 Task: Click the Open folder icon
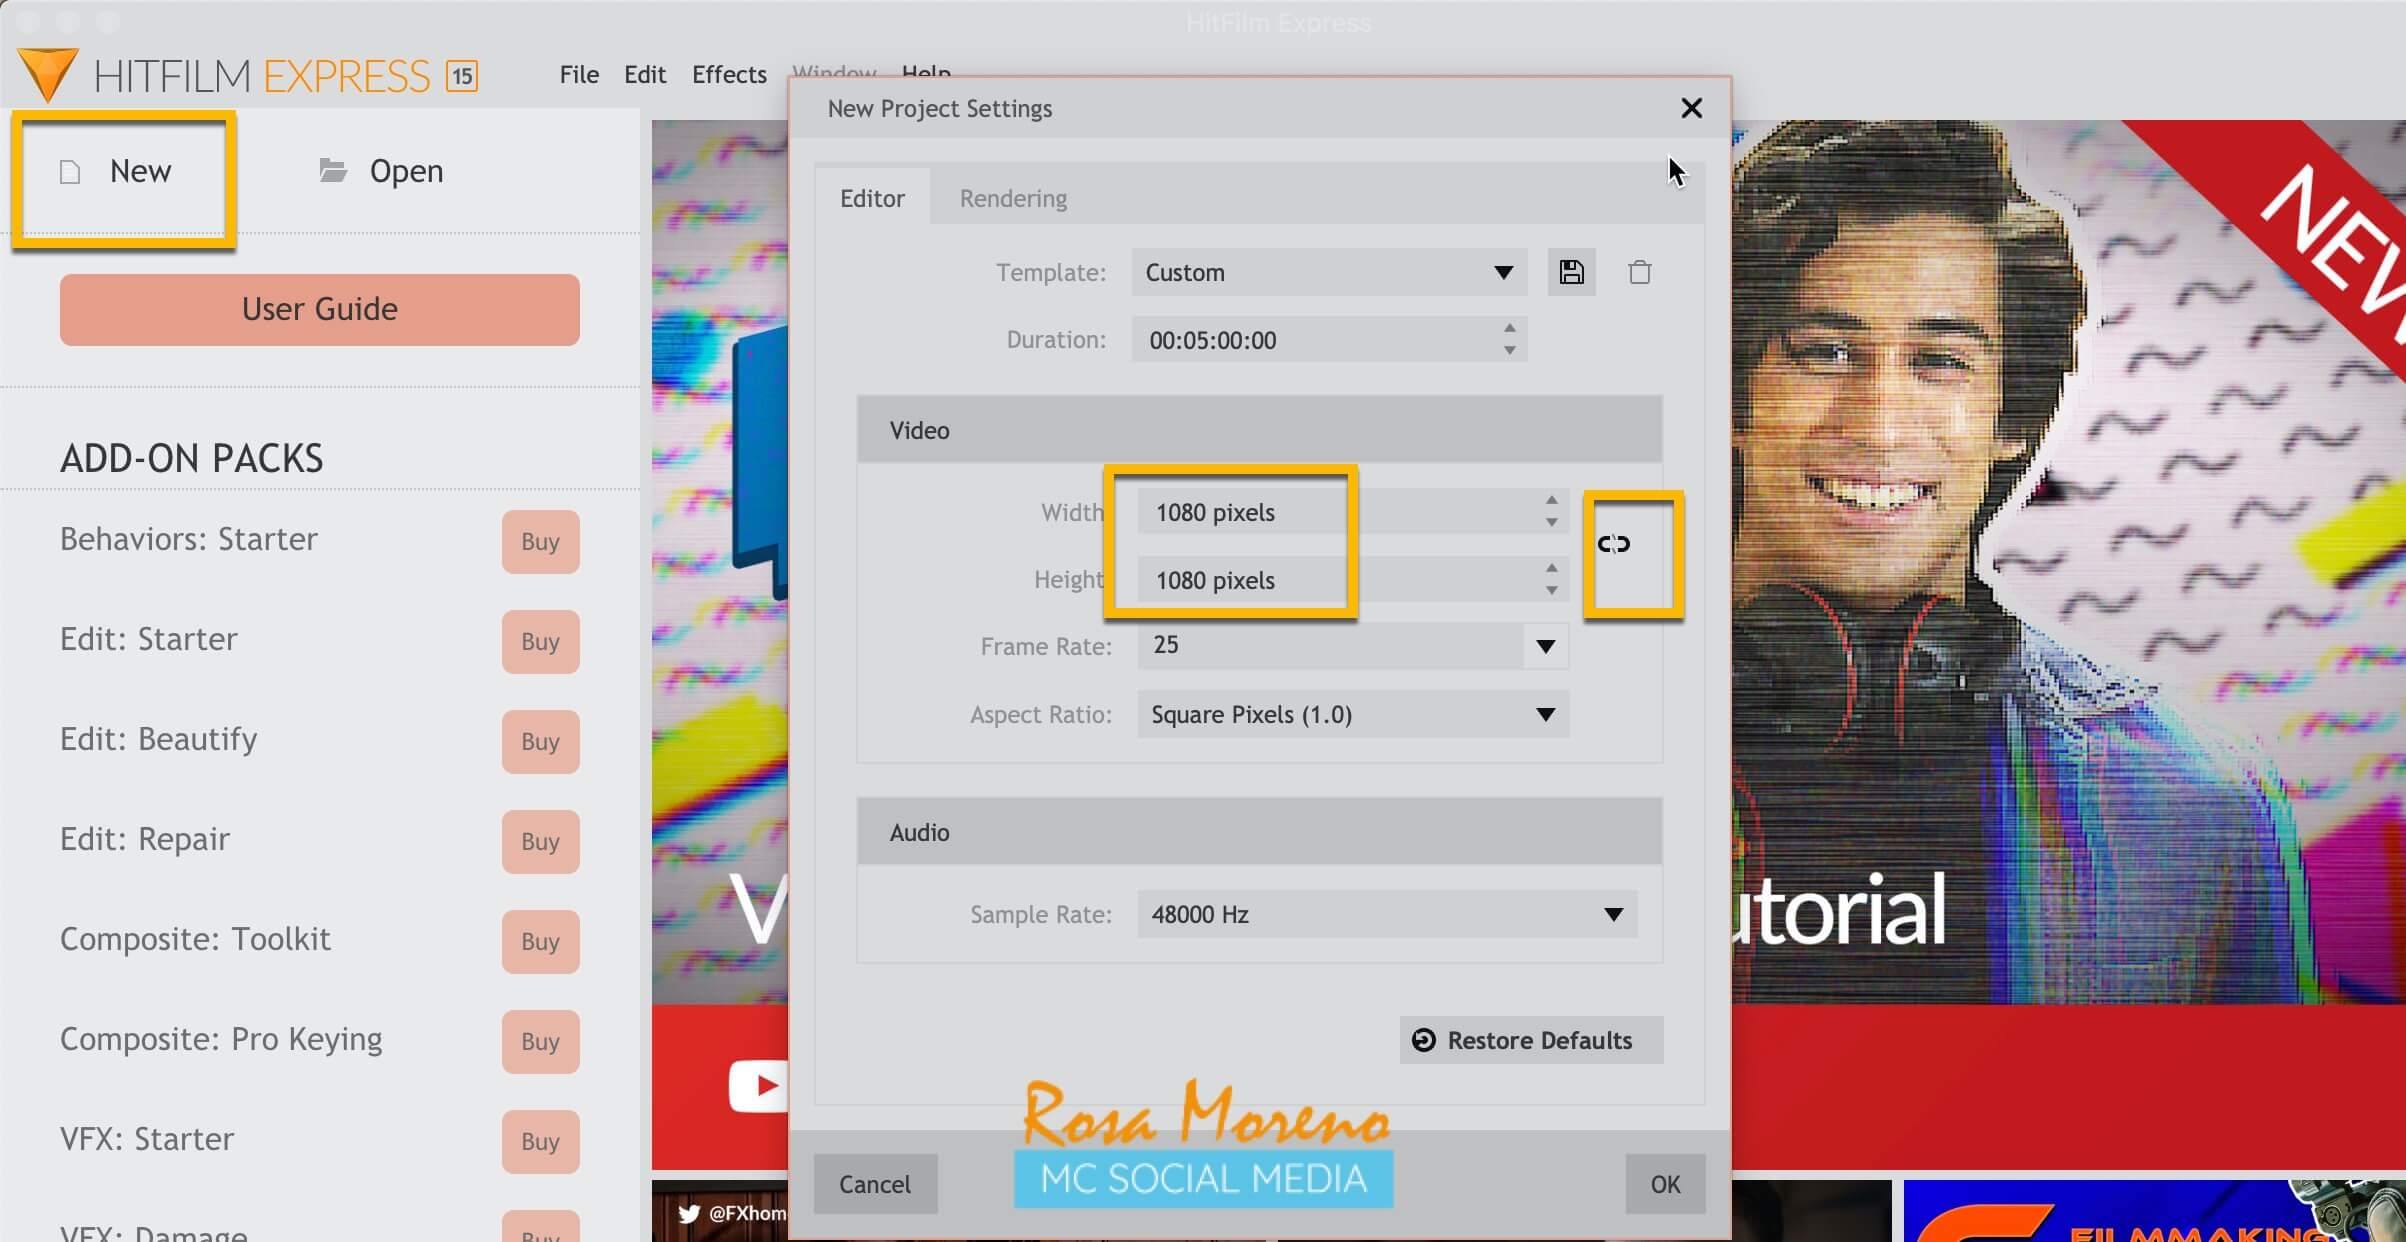333,171
